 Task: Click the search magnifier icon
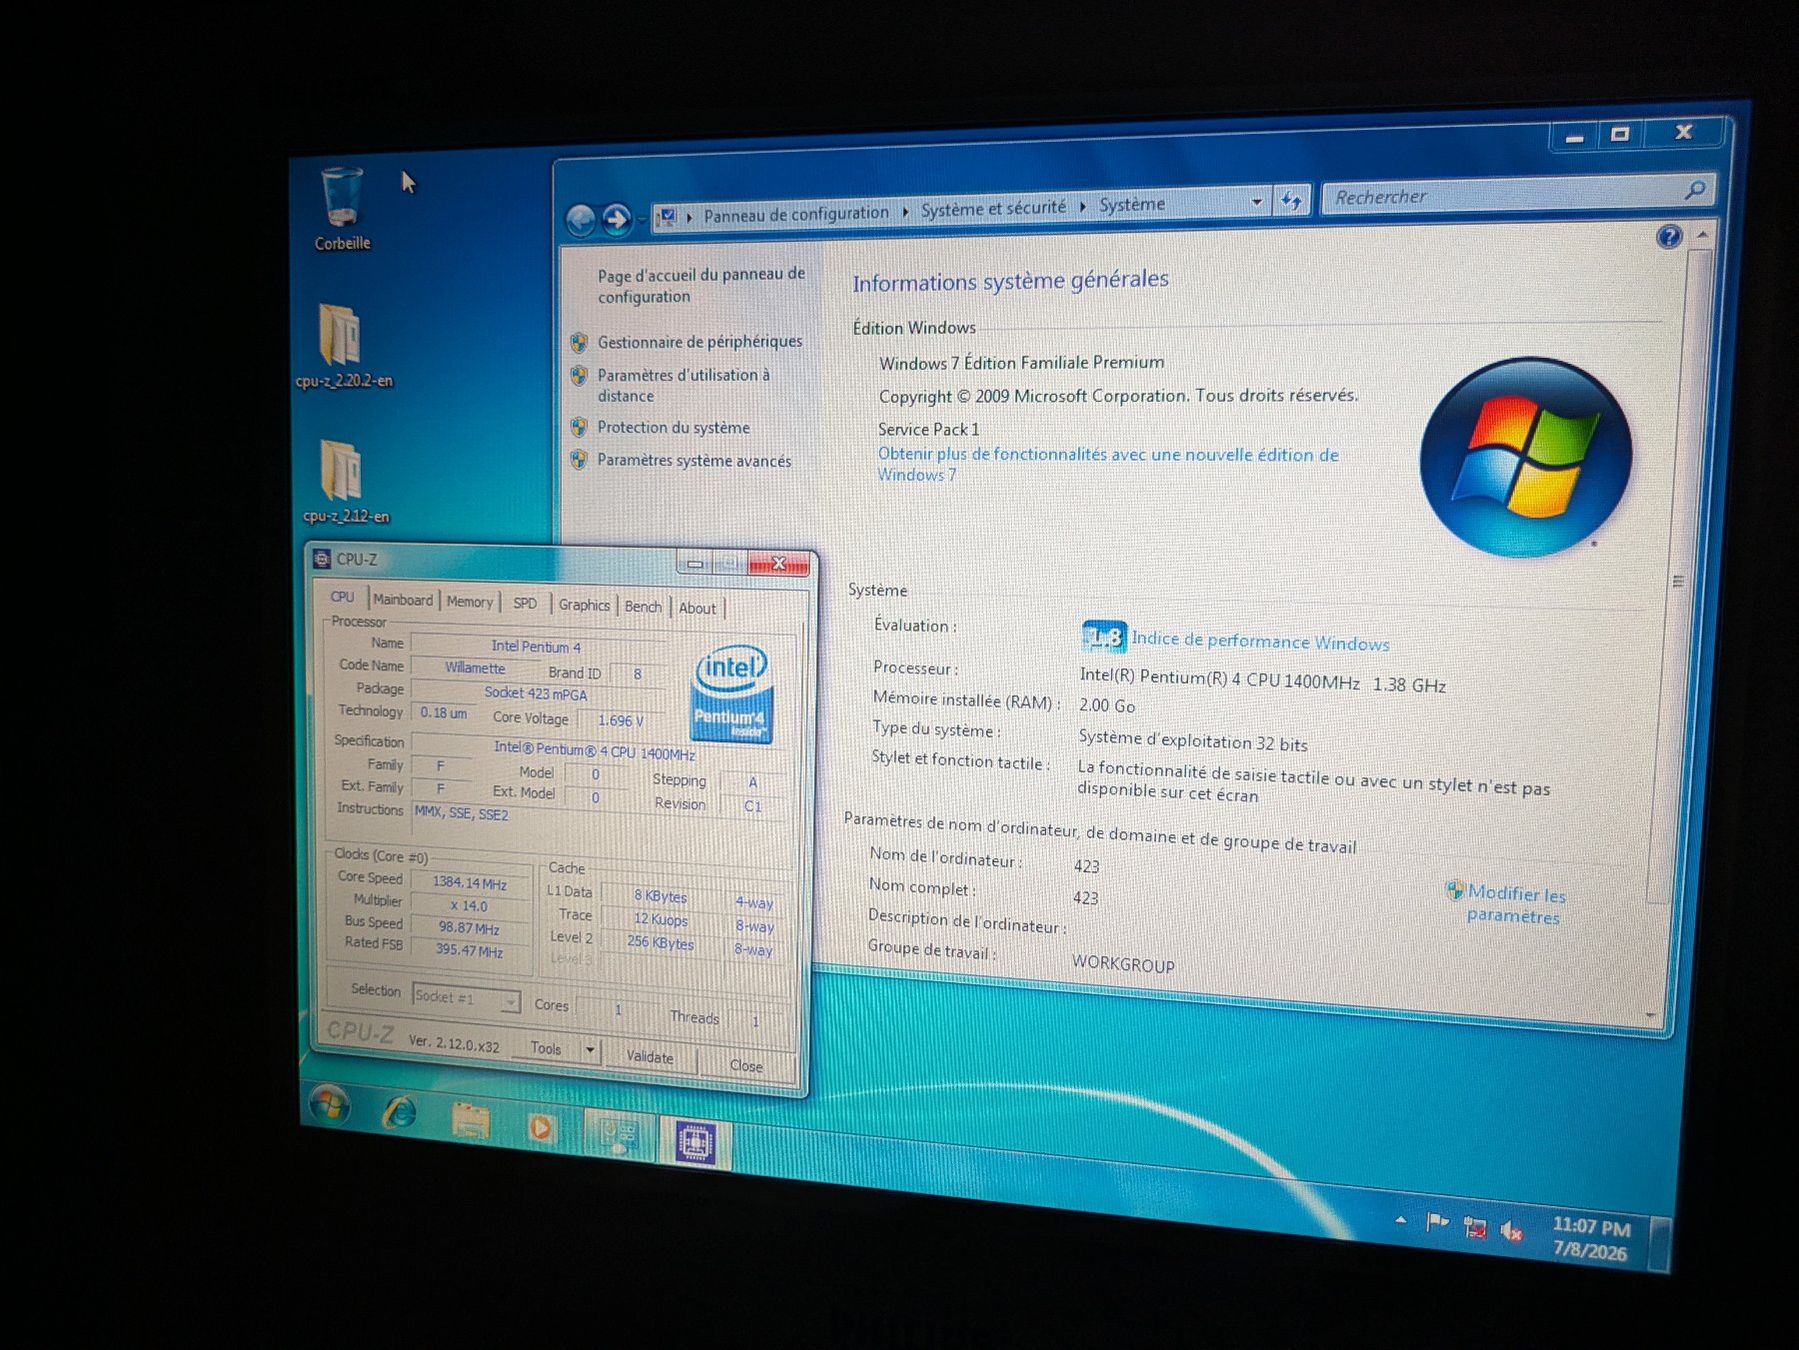(1695, 189)
